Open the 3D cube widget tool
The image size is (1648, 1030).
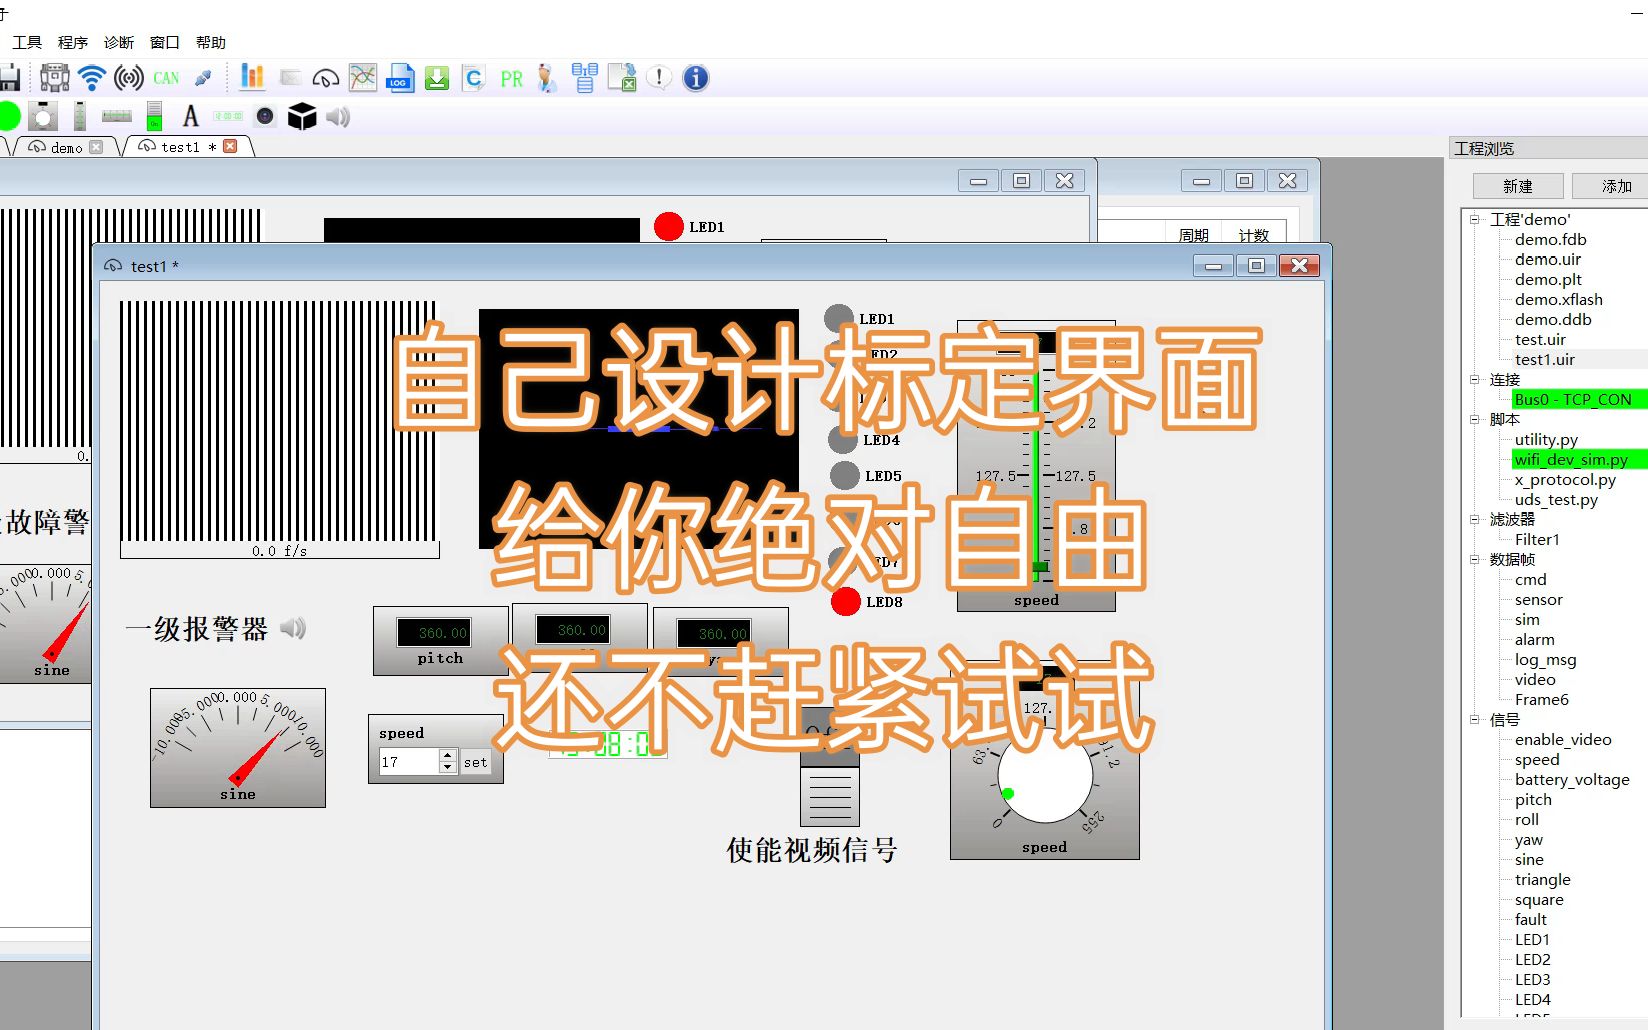[x=301, y=116]
